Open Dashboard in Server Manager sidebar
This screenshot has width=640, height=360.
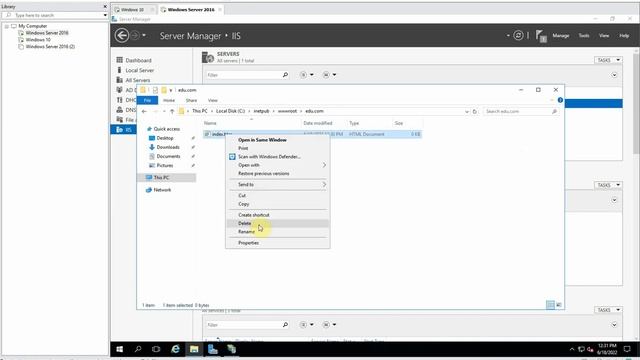pyautogui.click(x=138, y=60)
